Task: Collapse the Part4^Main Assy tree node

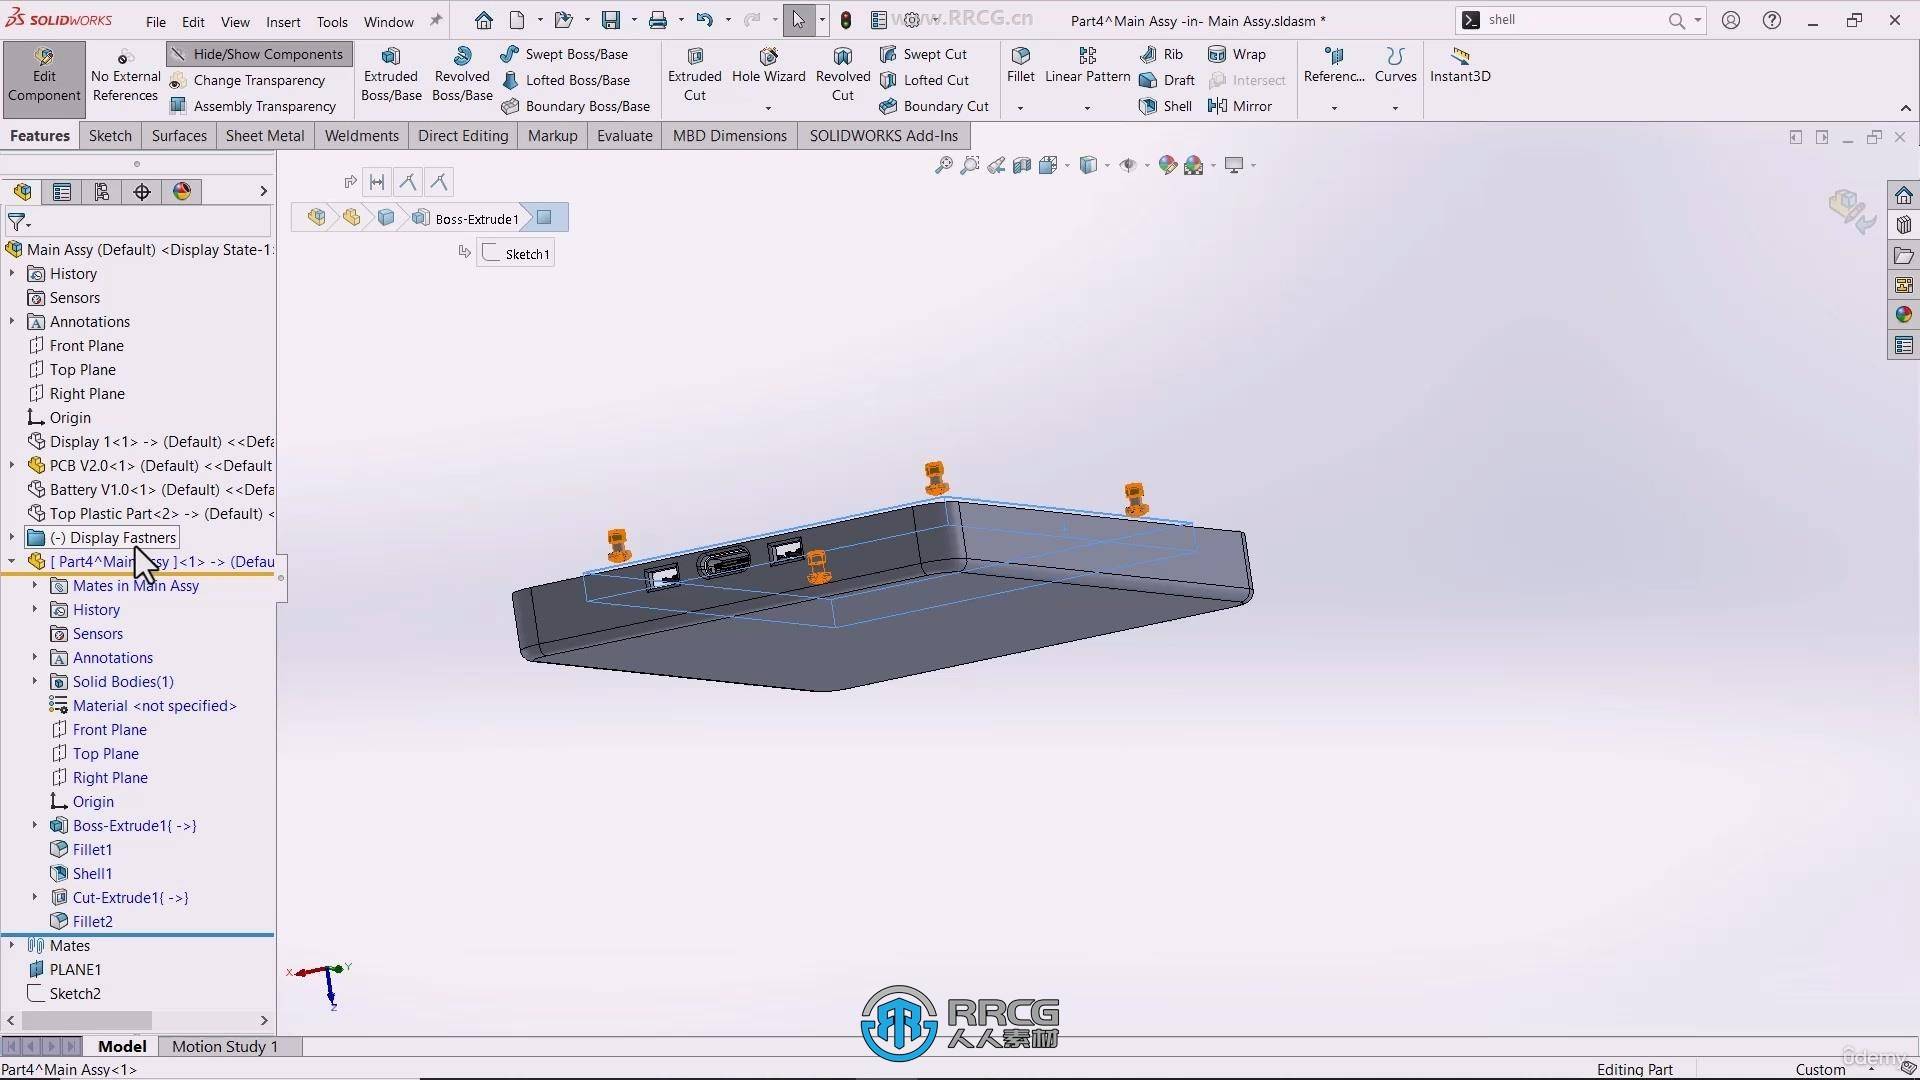Action: click(12, 562)
